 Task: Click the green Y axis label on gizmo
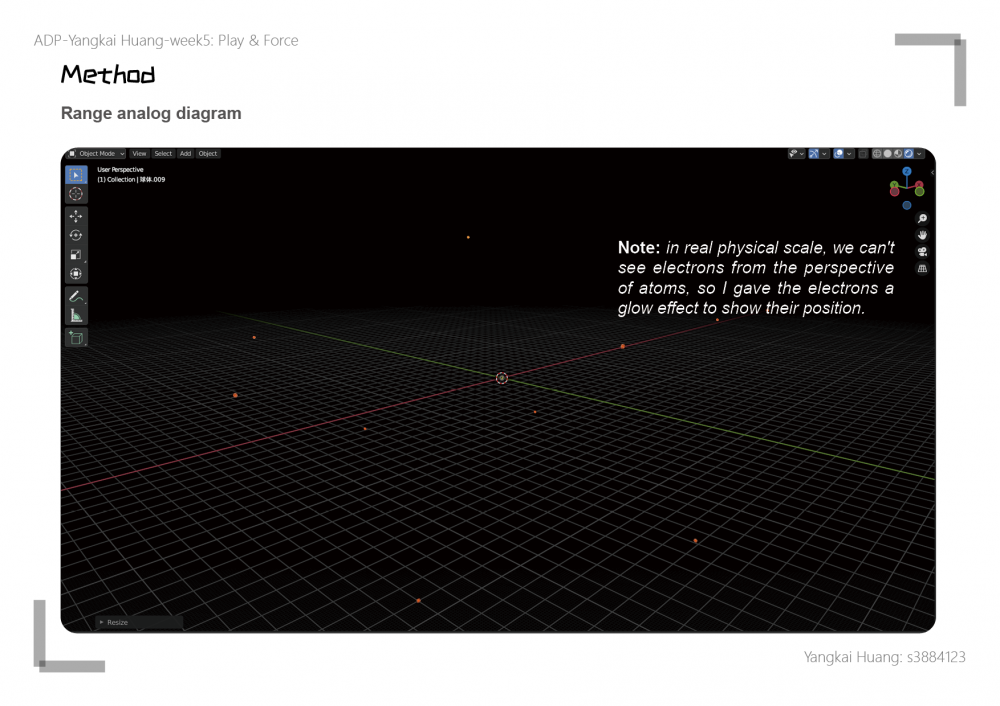pyautogui.click(x=894, y=185)
